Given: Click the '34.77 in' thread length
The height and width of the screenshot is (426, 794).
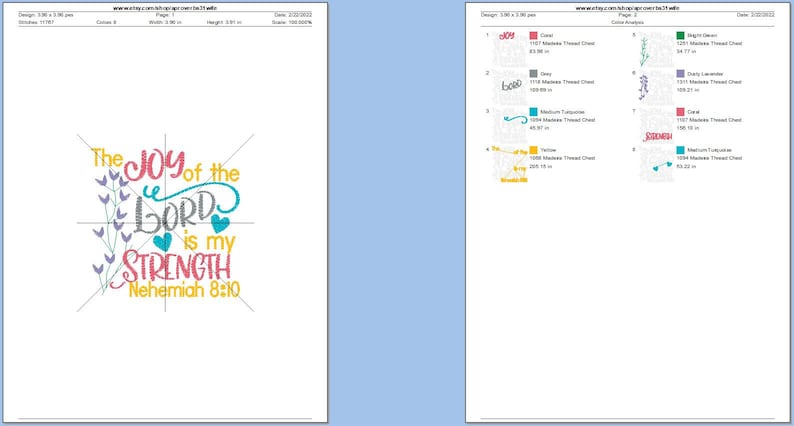Looking at the screenshot, I should pyautogui.click(x=686, y=52).
